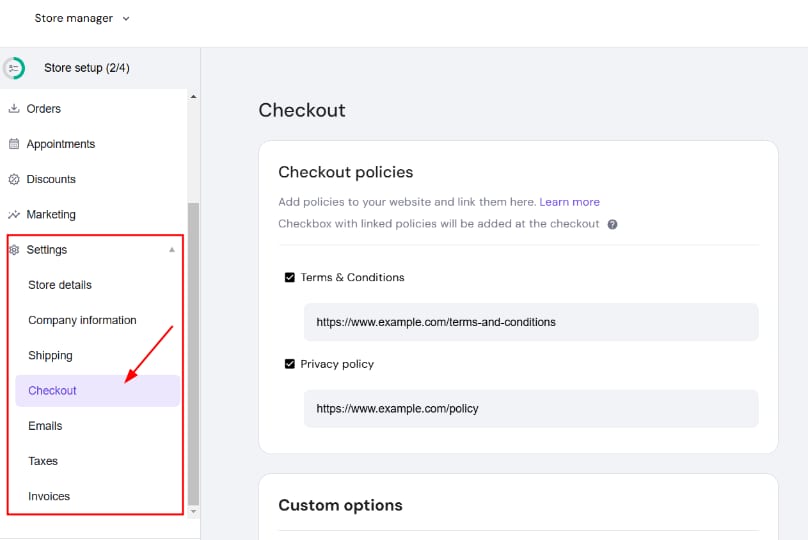Viewport: 808px width, 540px height.
Task: Open the Invoices settings page
Action: click(x=49, y=496)
